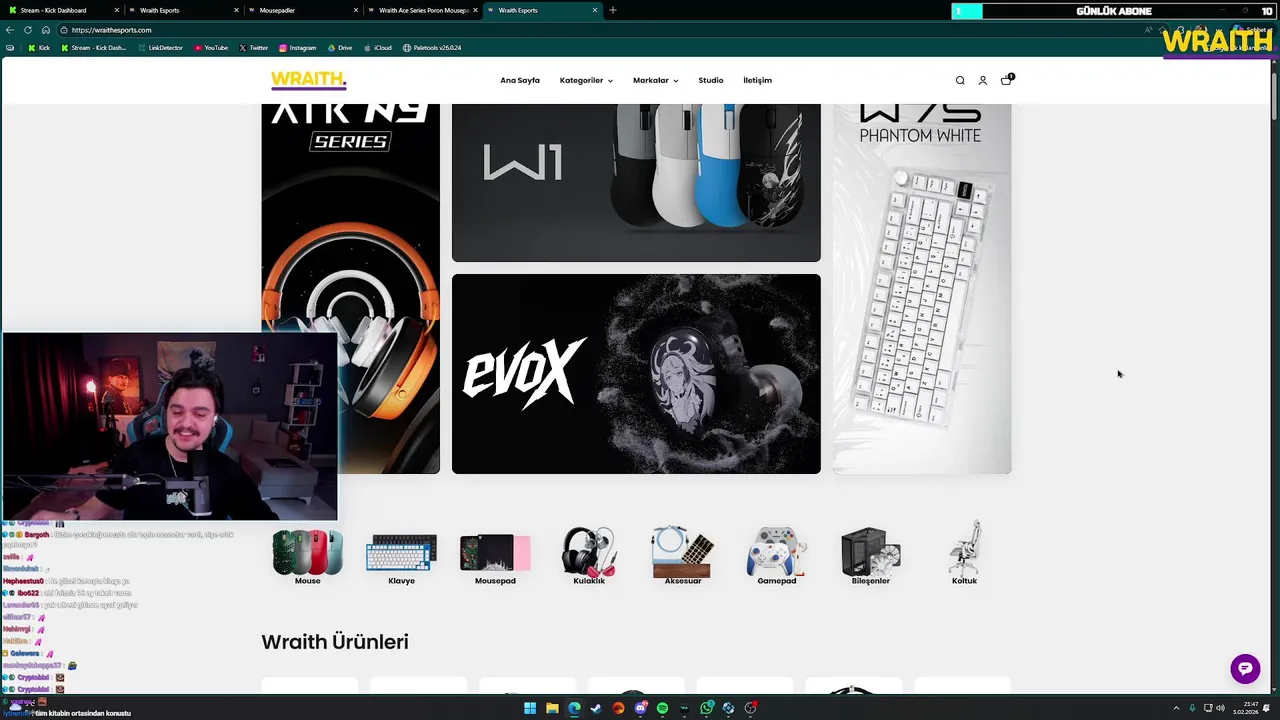This screenshot has width=1280, height=720.
Task: Show hidden system tray icons
Action: coord(1176,709)
